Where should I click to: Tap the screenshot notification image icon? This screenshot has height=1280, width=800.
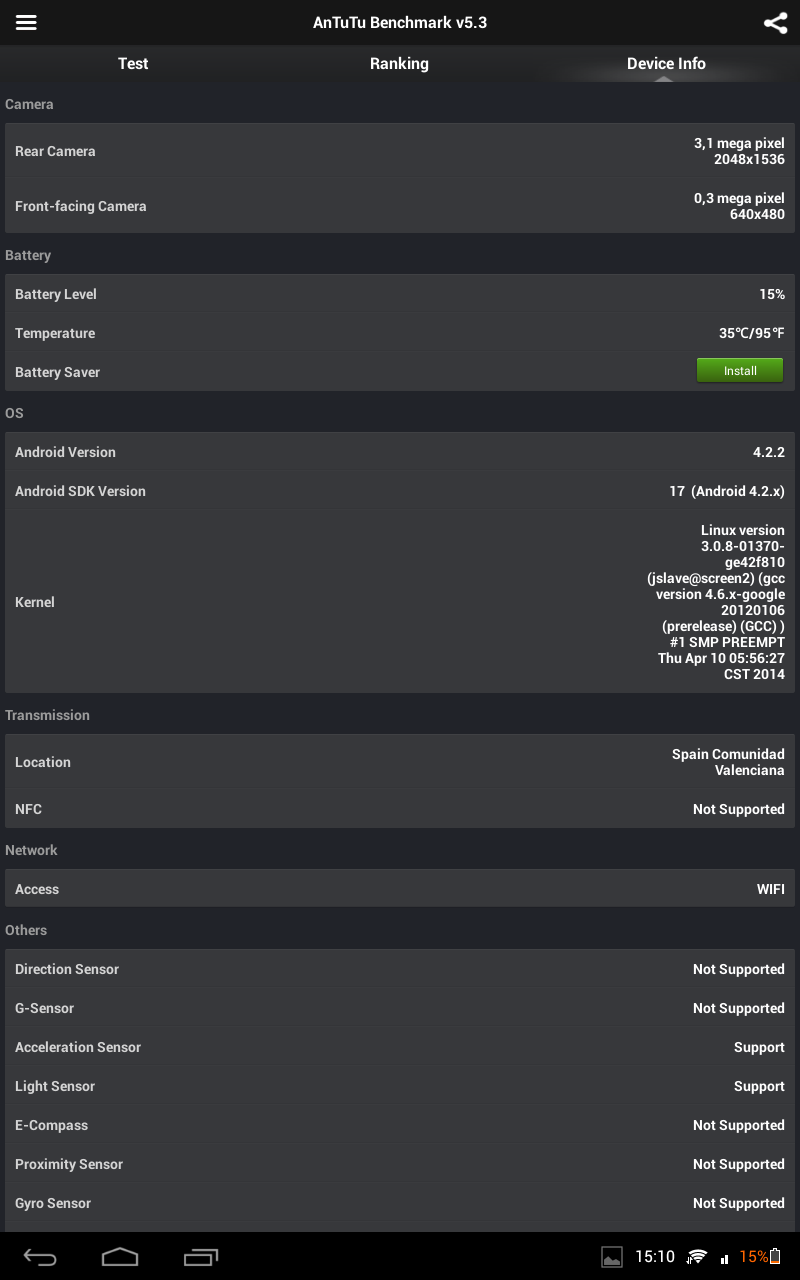(611, 1257)
